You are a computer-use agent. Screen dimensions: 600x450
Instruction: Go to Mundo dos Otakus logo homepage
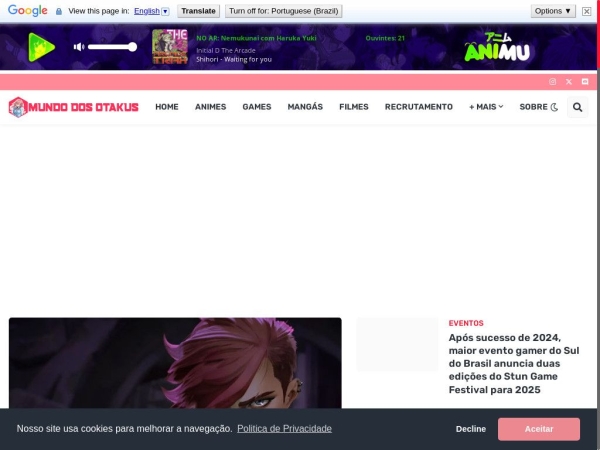73,107
